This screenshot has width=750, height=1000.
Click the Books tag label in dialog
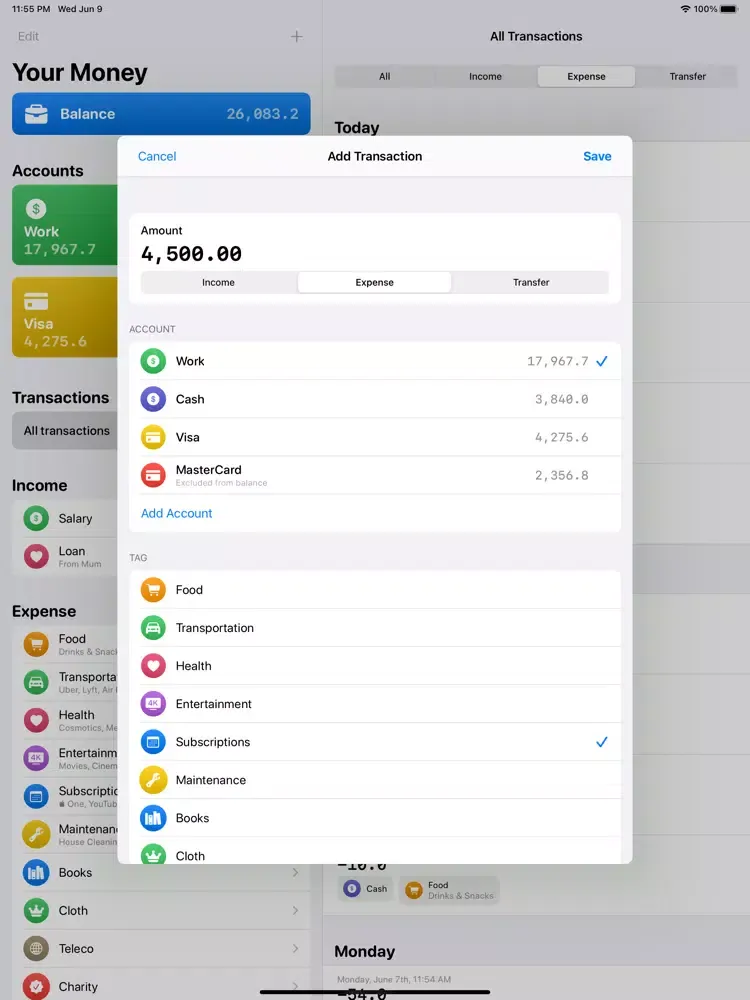[x=193, y=818]
